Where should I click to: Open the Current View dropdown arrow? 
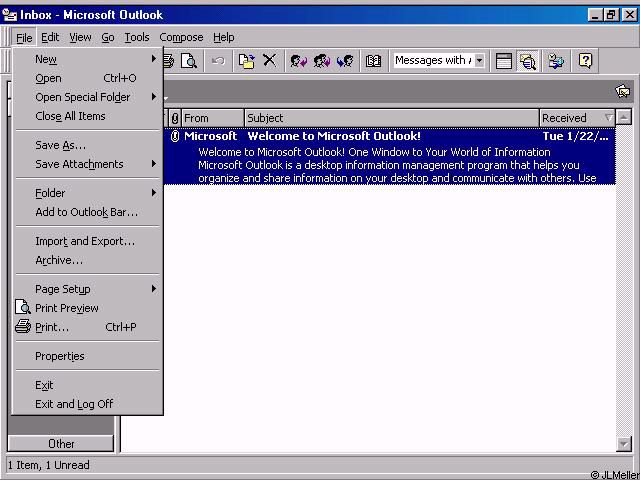pyautogui.click(x=480, y=61)
